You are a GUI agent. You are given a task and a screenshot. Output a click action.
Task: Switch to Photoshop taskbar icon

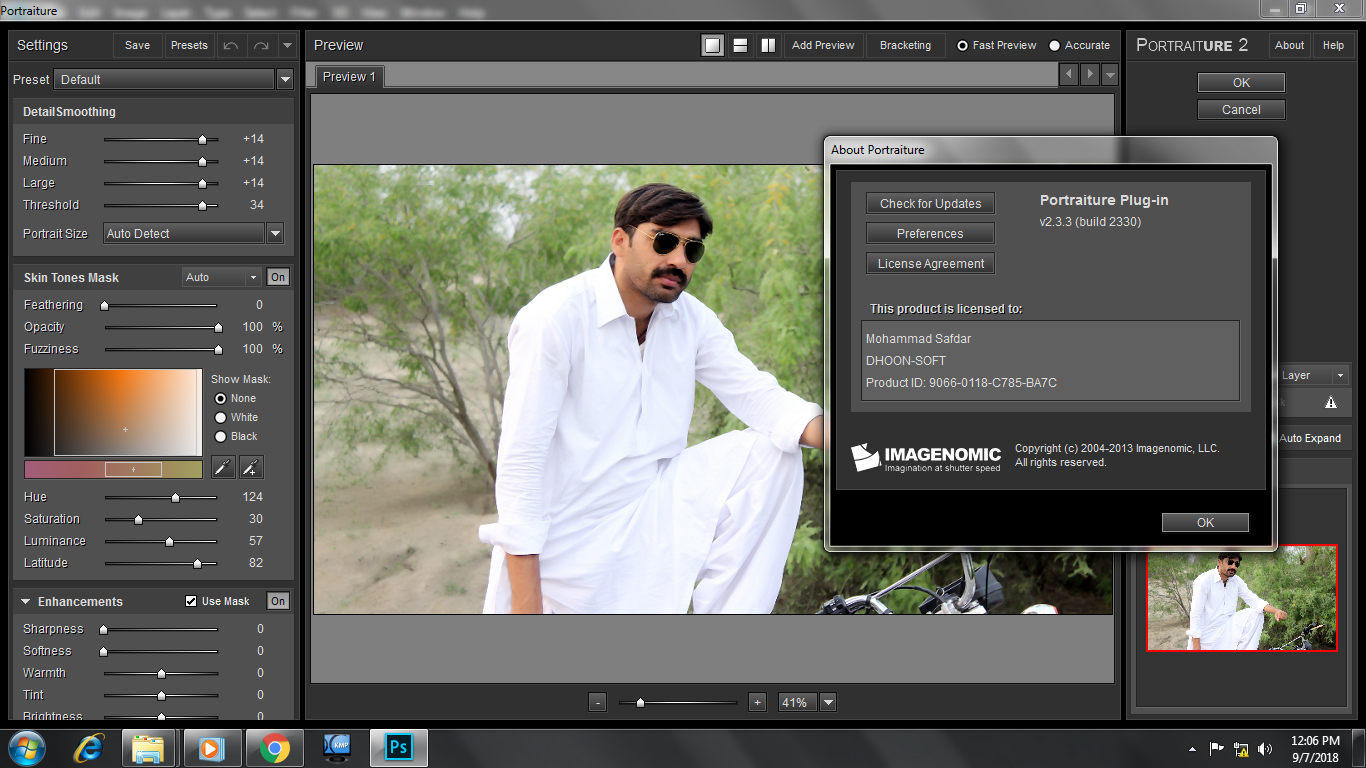pos(399,748)
